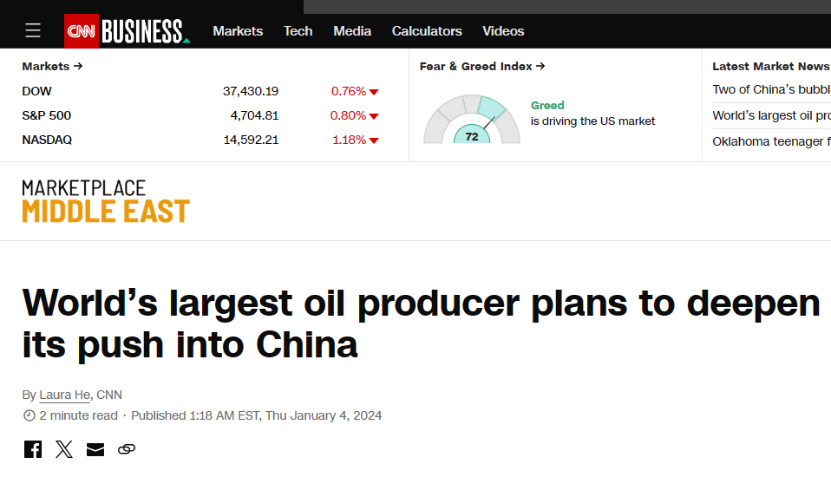The width and height of the screenshot is (831, 477).
Task: Open the Videos nav item
Action: point(503,31)
